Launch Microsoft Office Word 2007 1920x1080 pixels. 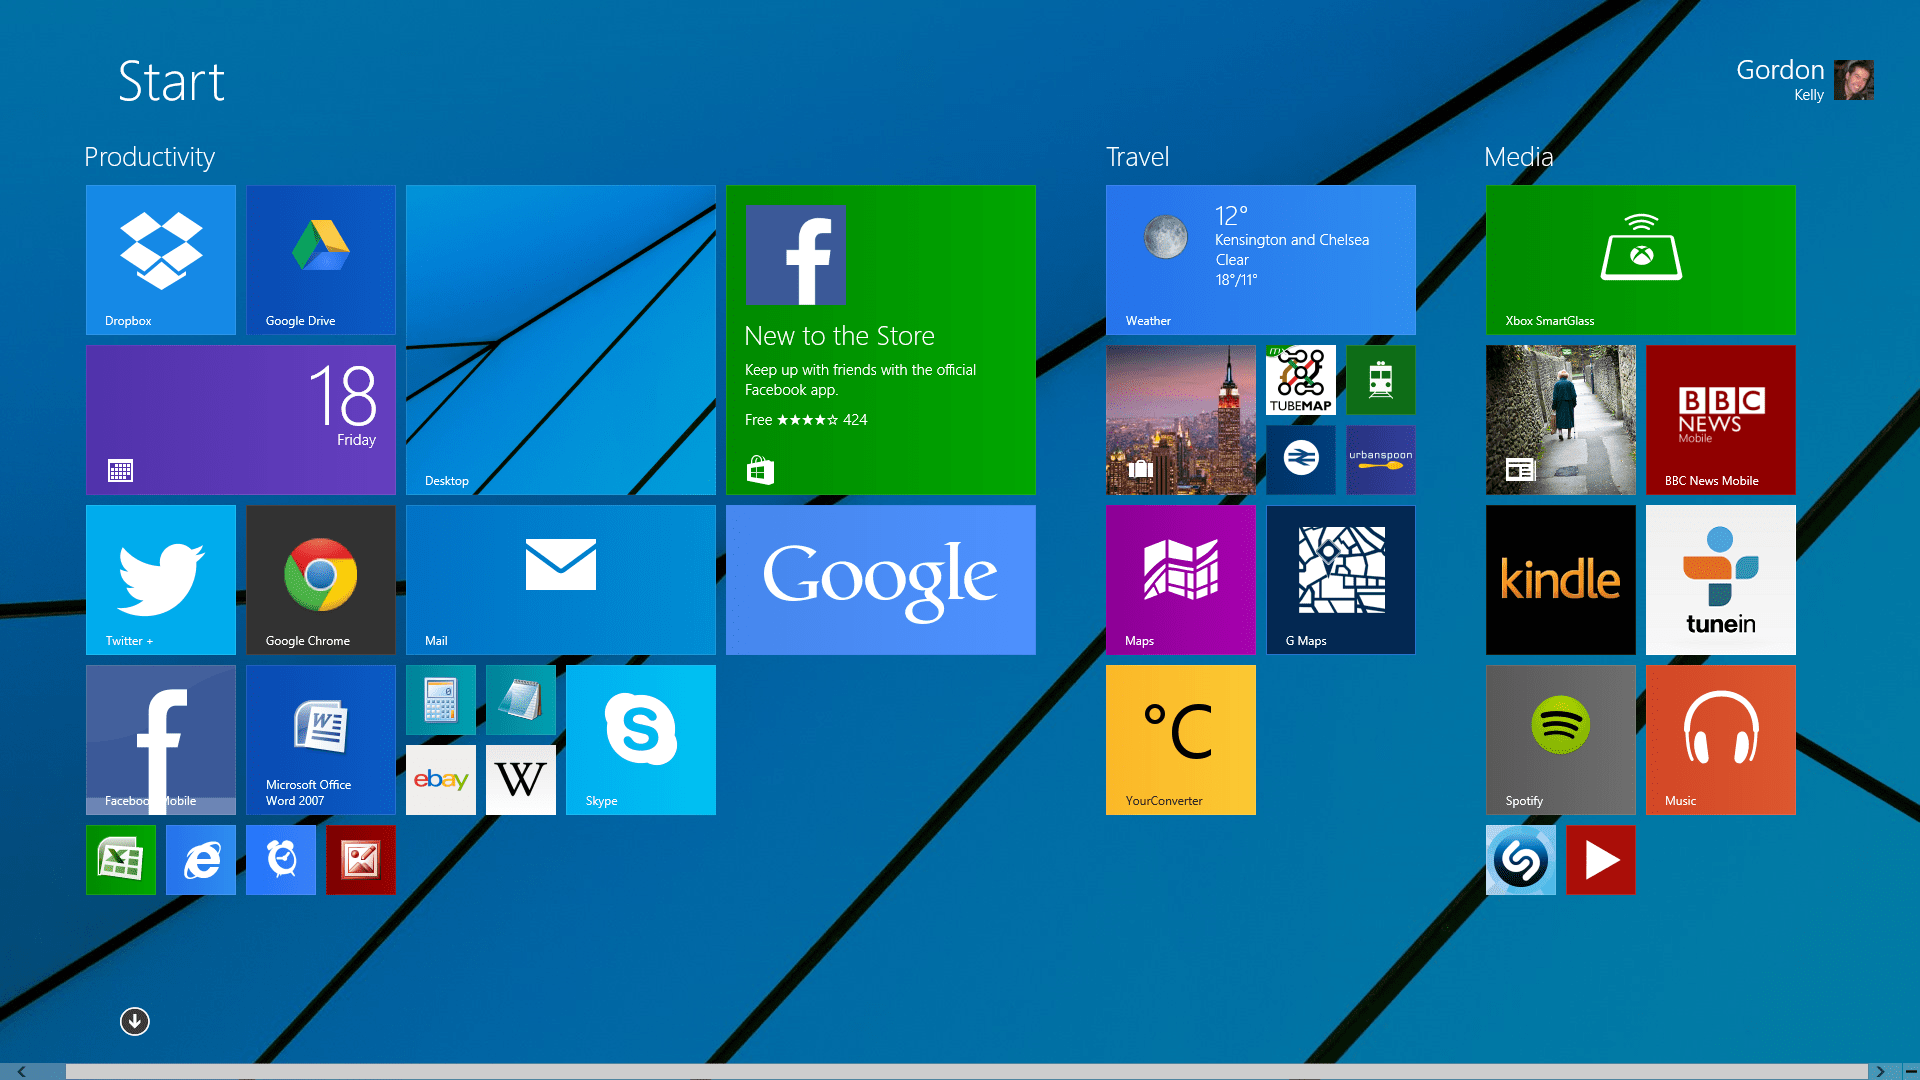[320, 740]
